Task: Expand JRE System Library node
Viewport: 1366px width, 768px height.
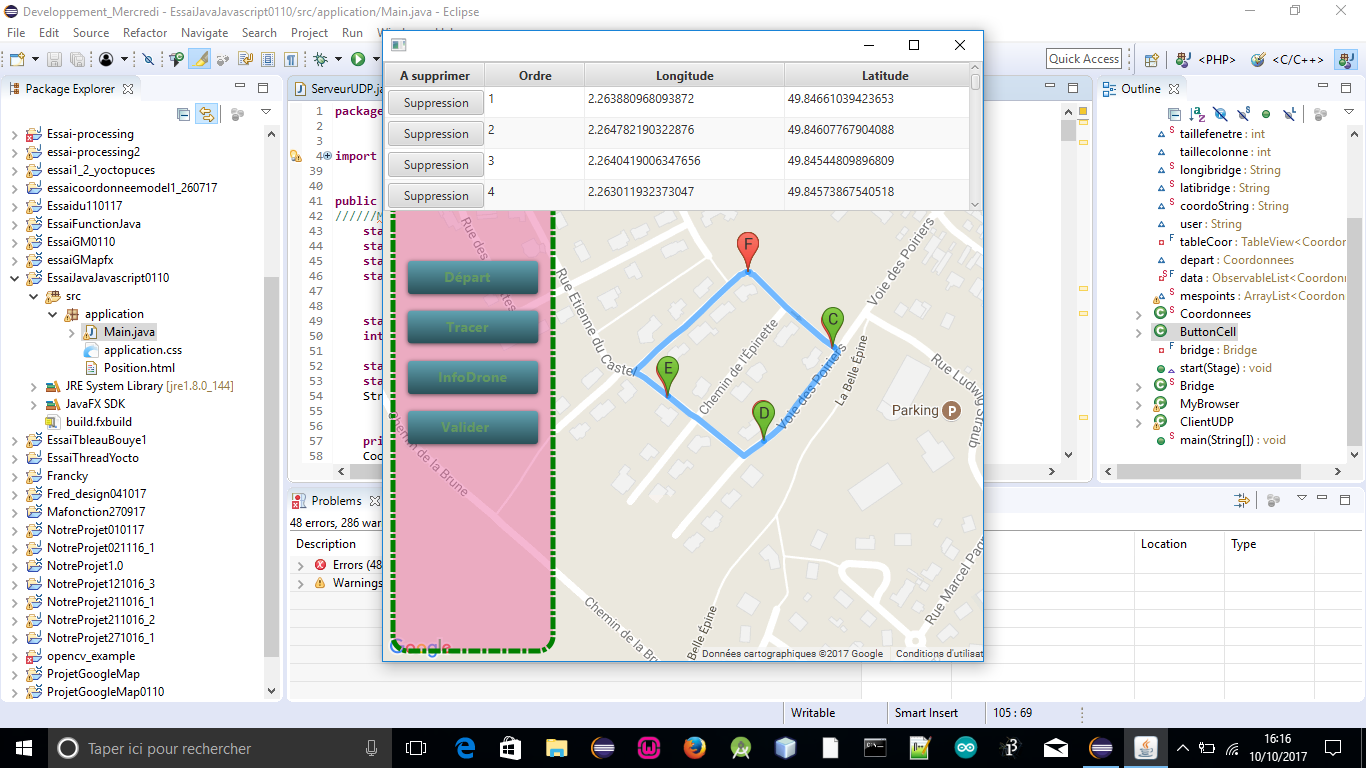Action: pos(33,386)
